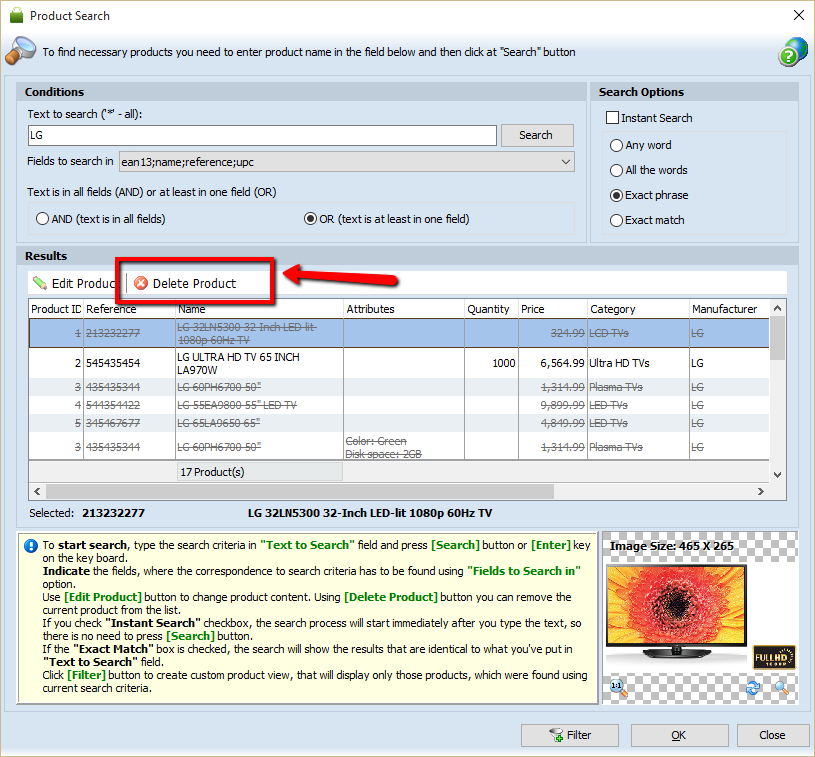815x757 pixels.
Task: Choose AND (text is in all fields)
Action: tap(43, 218)
